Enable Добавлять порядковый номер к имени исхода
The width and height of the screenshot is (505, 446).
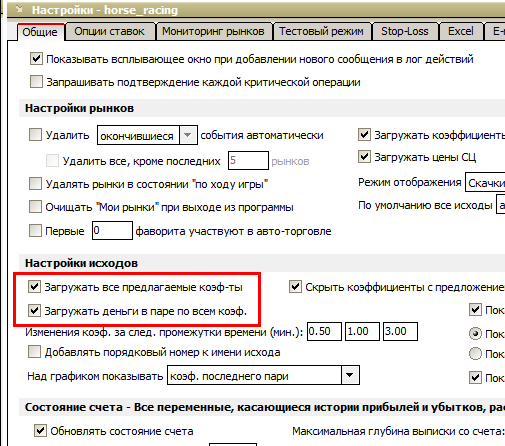(34, 352)
